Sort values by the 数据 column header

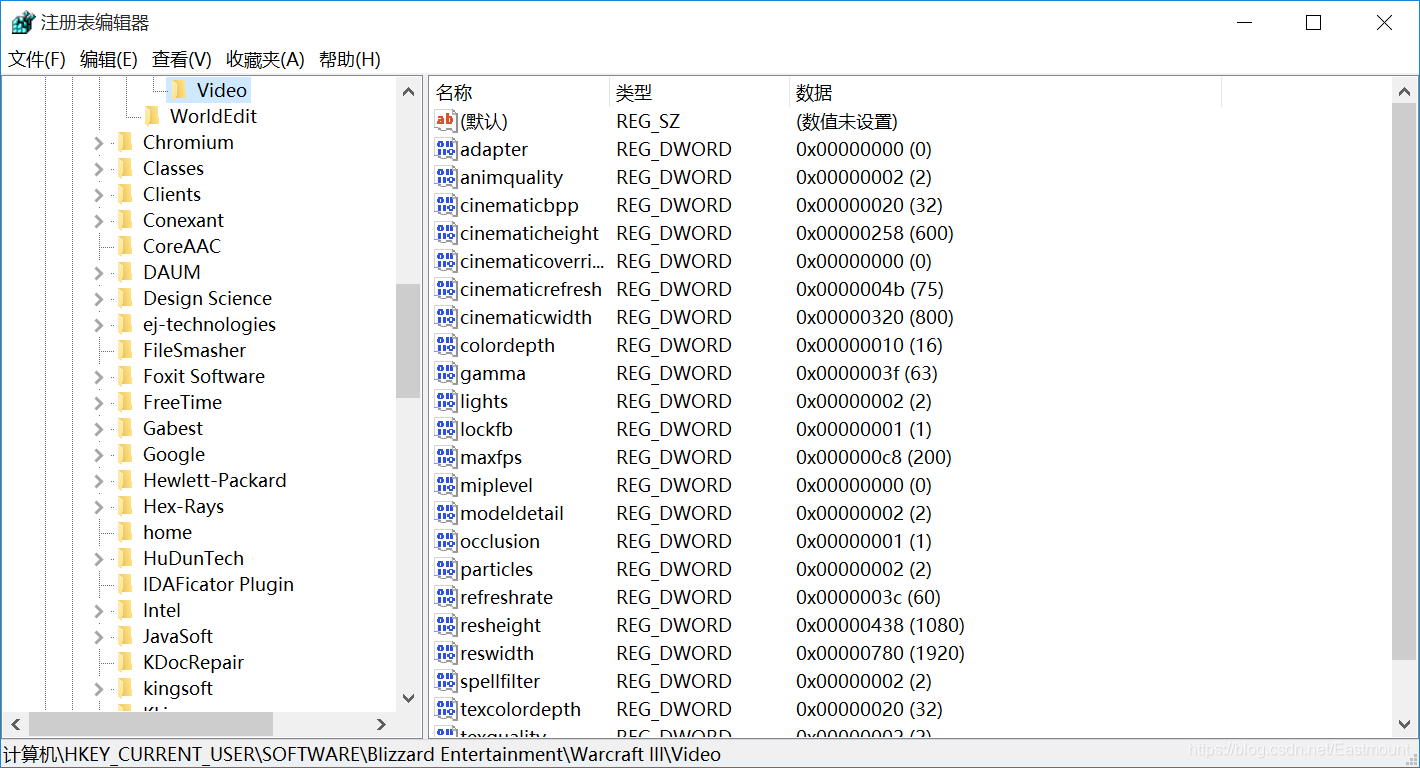tap(1005, 93)
